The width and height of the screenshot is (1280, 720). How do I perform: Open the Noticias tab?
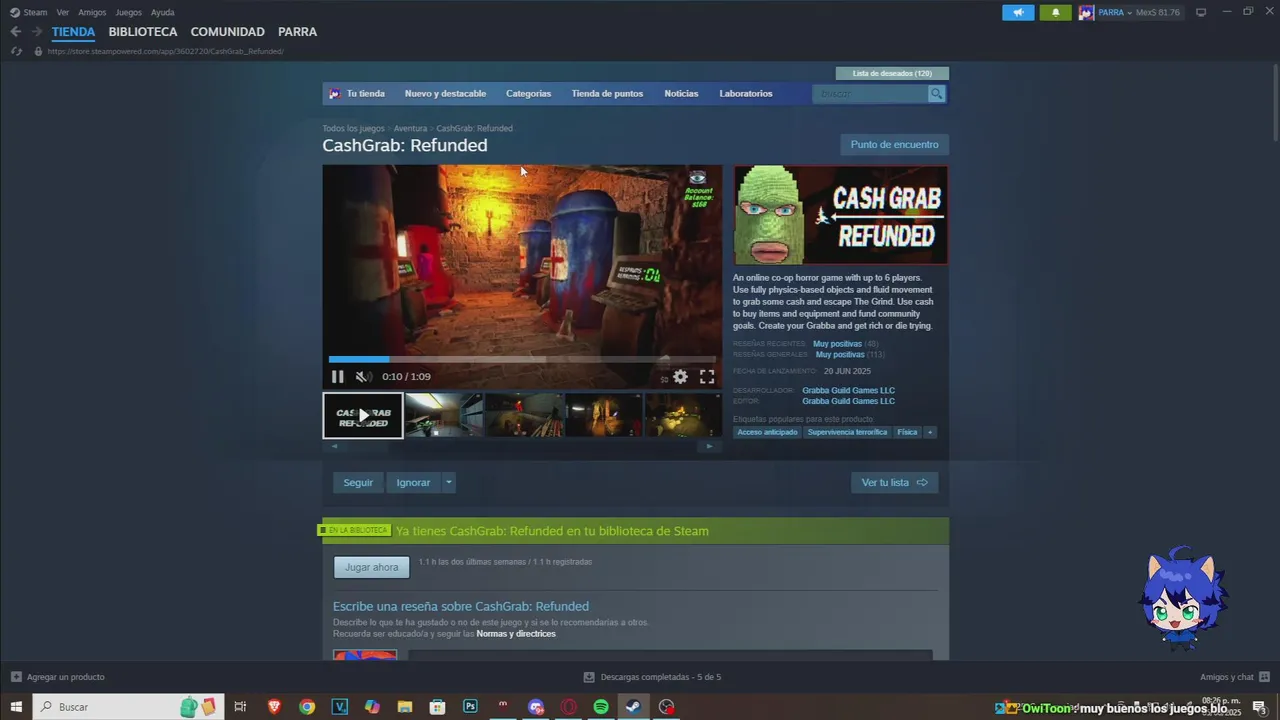(681, 94)
